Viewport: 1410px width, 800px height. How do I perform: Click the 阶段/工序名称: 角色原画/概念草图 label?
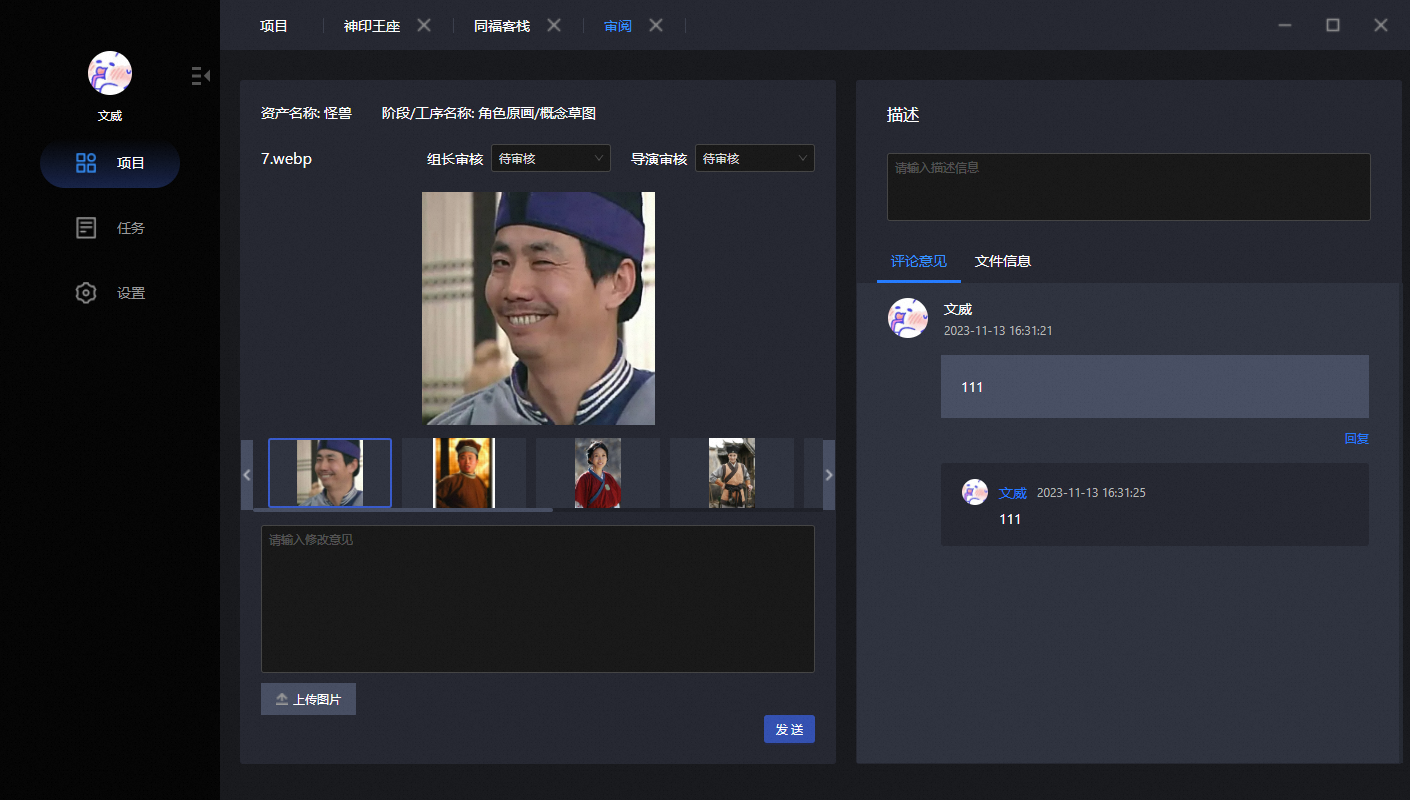[x=489, y=114]
